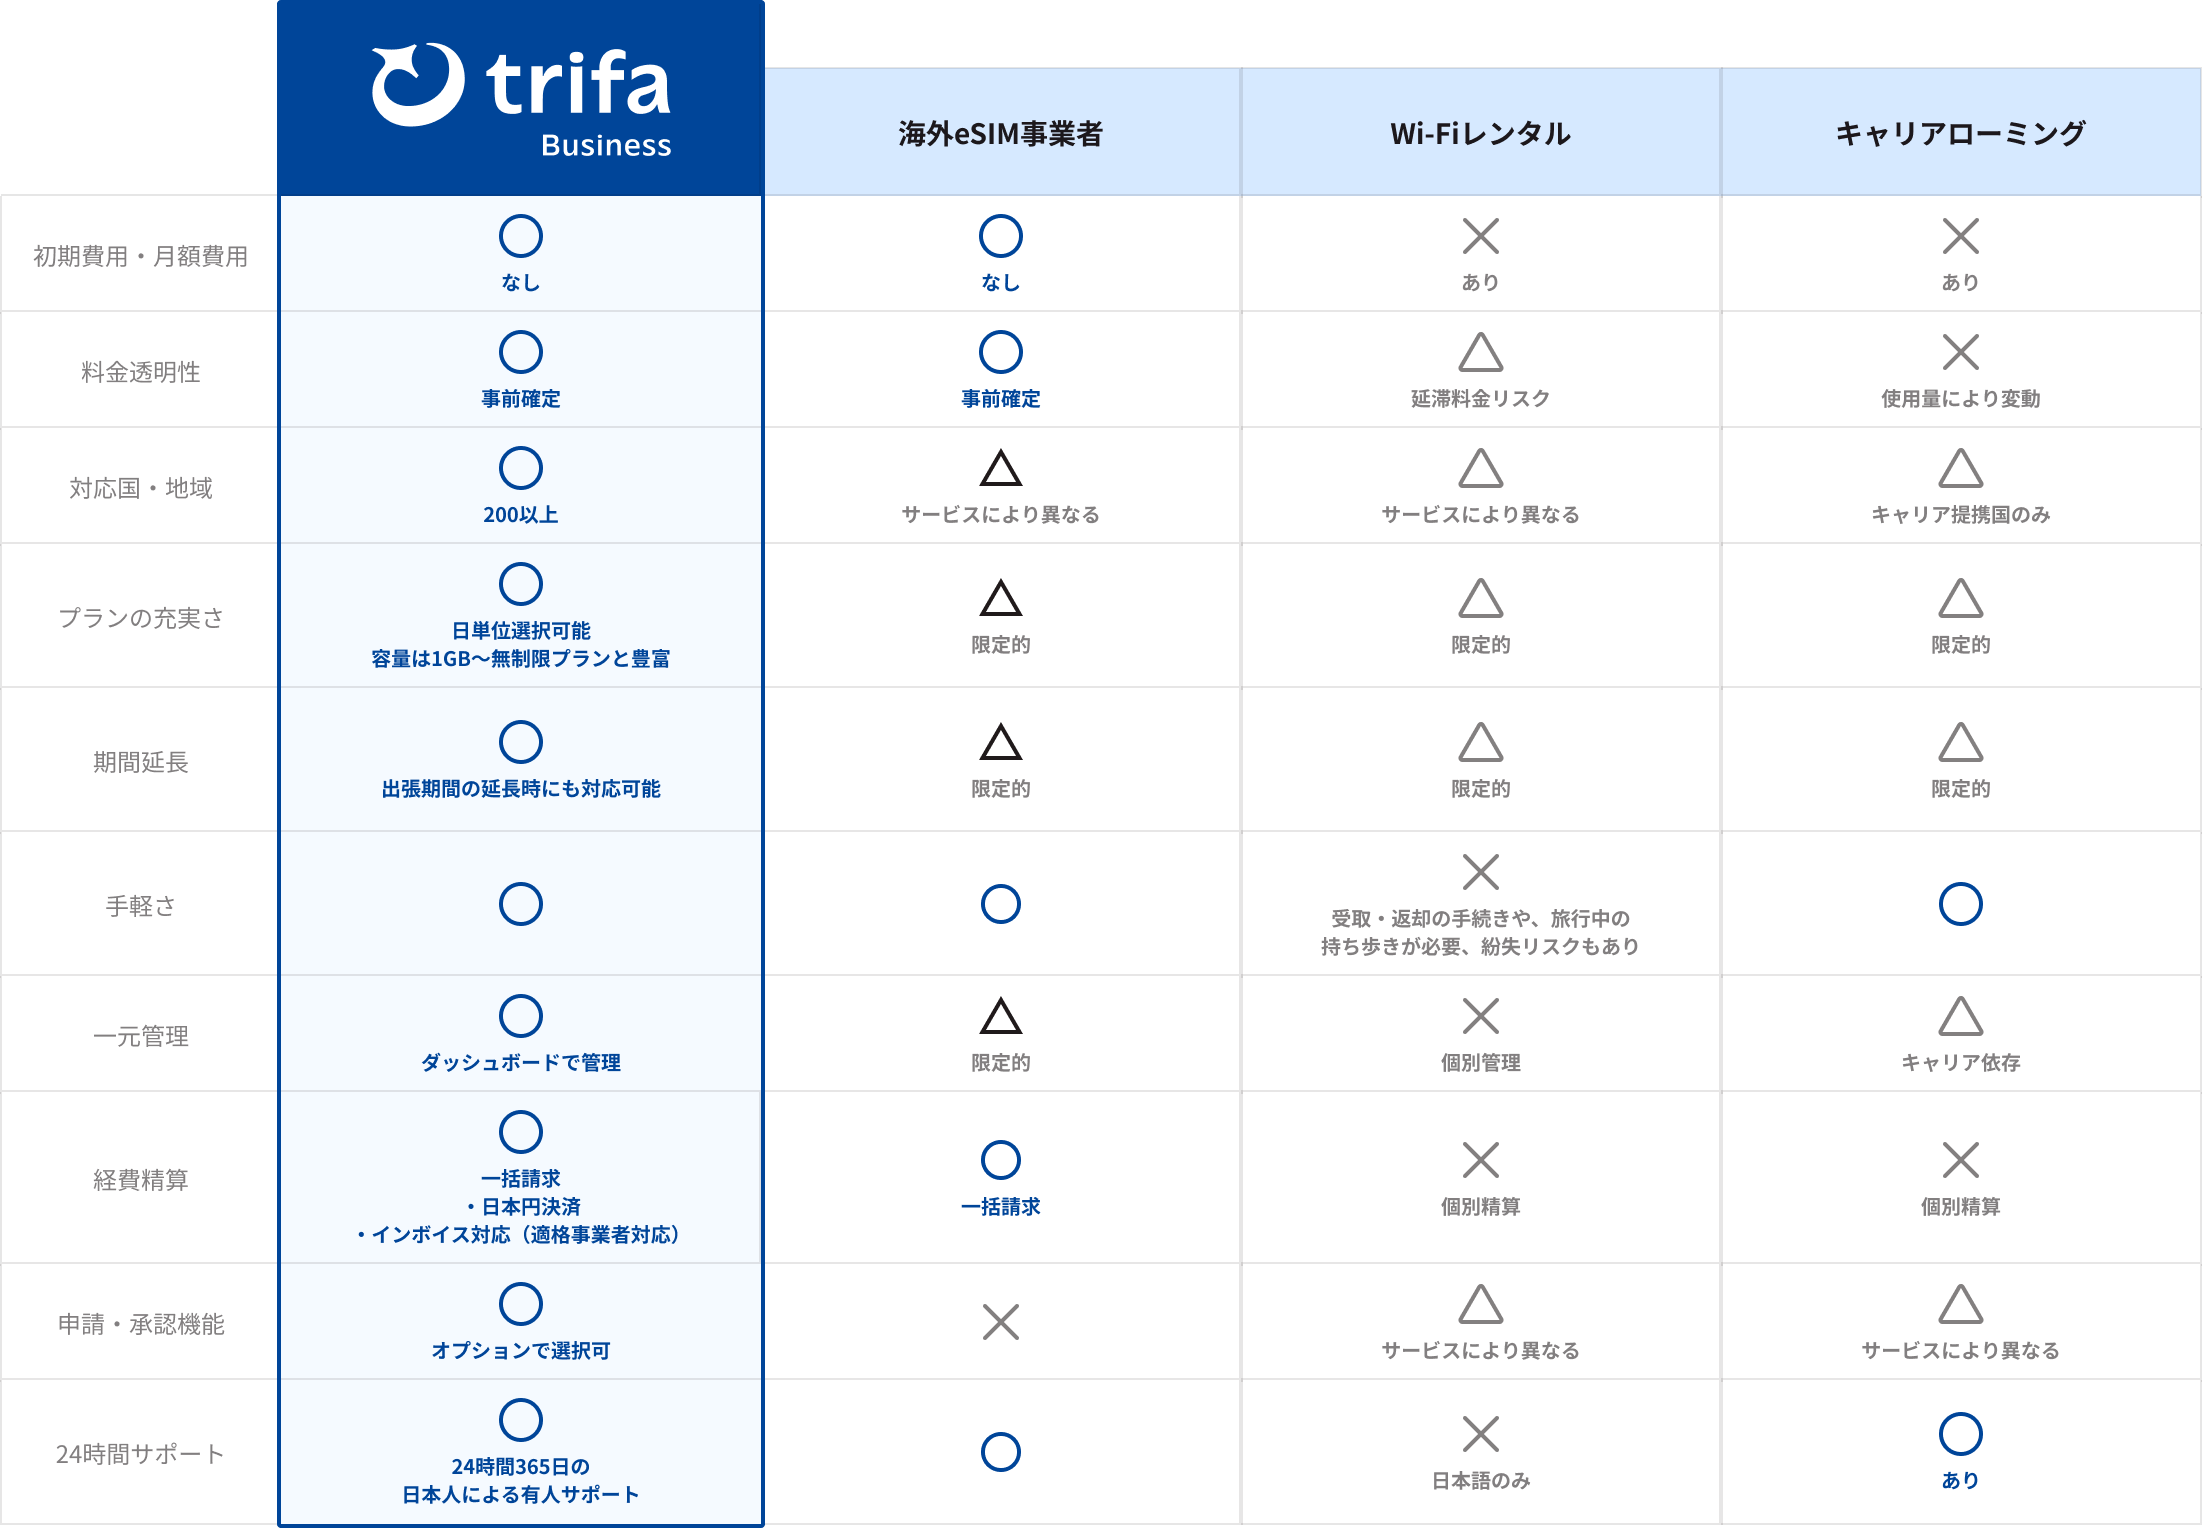Click the circle in キャリアローミング's 手軽さ row
Screen dimensions: 2202x1528
point(1960,904)
